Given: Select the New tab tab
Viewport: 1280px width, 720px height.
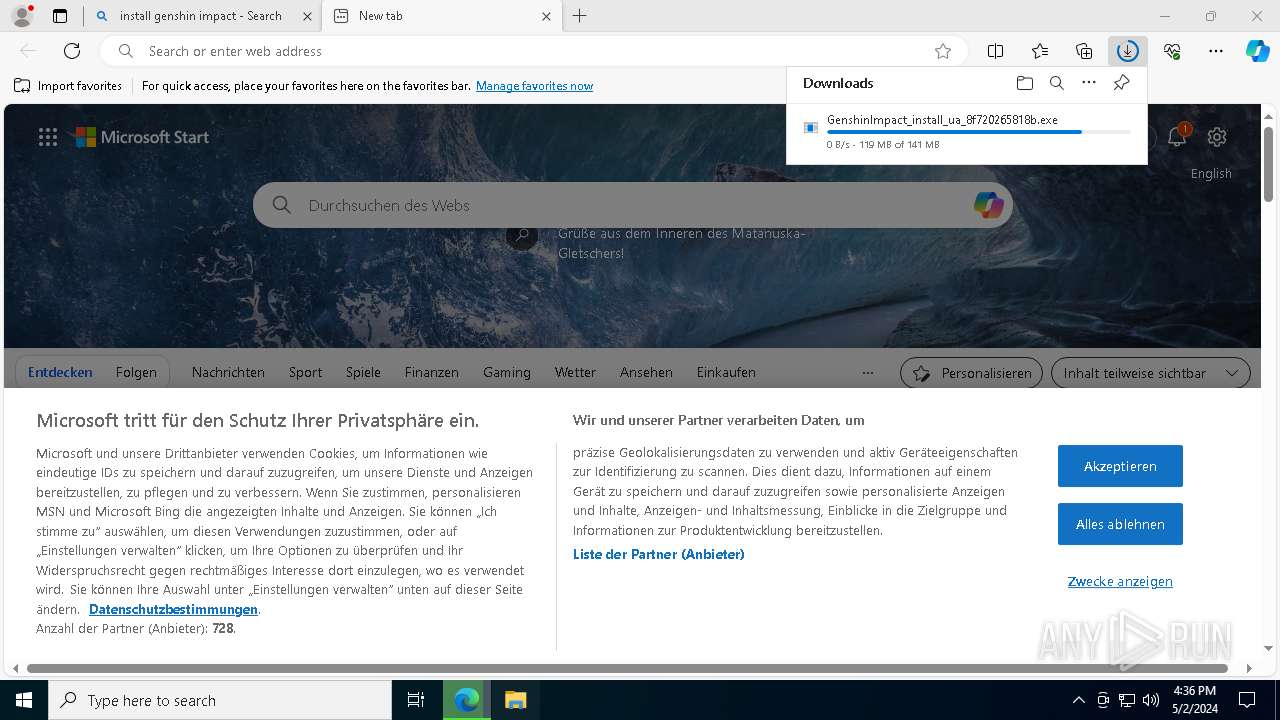Looking at the screenshot, I should (442, 16).
